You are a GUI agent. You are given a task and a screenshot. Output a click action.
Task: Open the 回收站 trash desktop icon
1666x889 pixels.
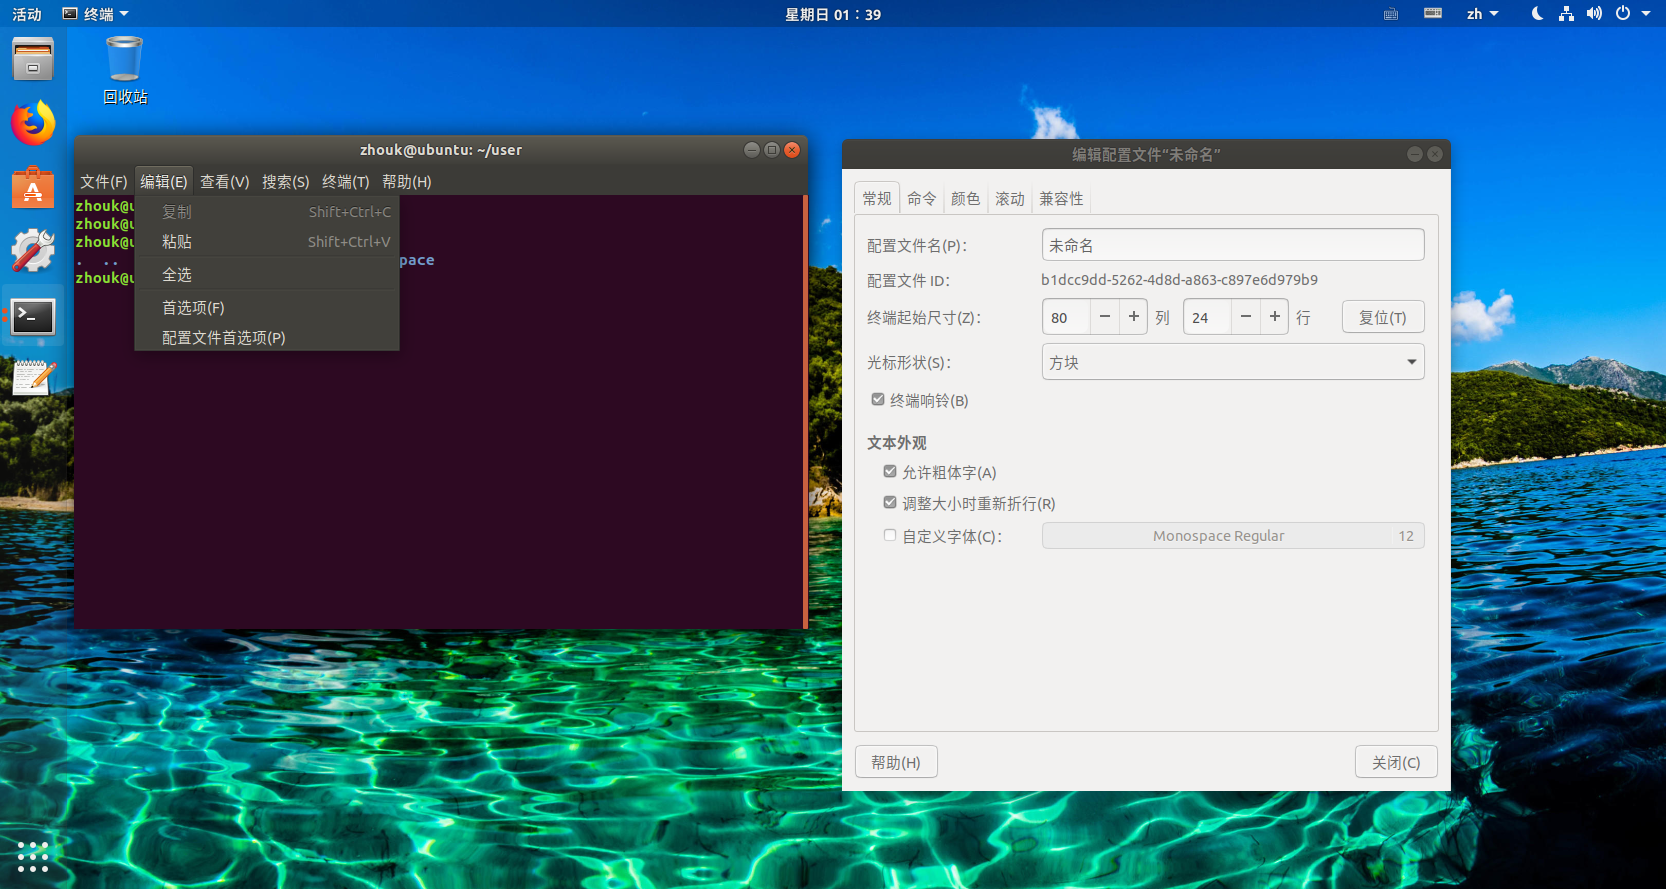point(125,69)
